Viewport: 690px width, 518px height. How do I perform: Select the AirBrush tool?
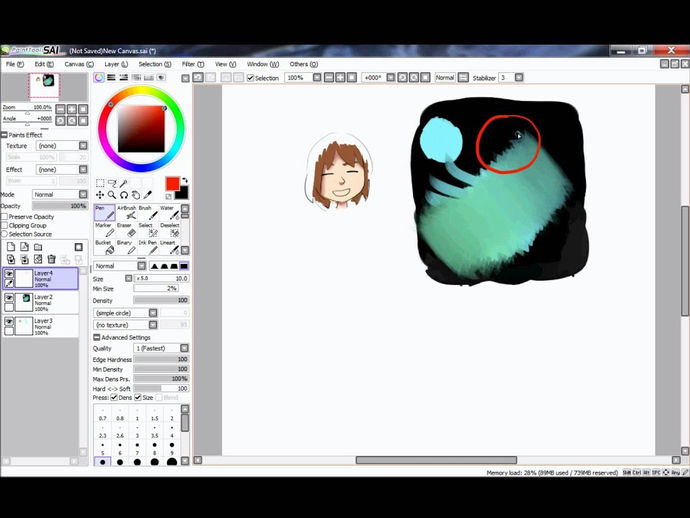click(x=127, y=213)
